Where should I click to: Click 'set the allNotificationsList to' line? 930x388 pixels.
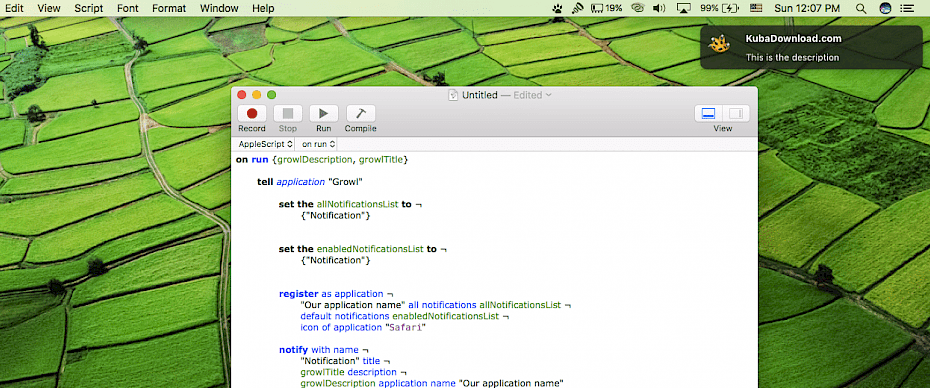[x=350, y=204]
